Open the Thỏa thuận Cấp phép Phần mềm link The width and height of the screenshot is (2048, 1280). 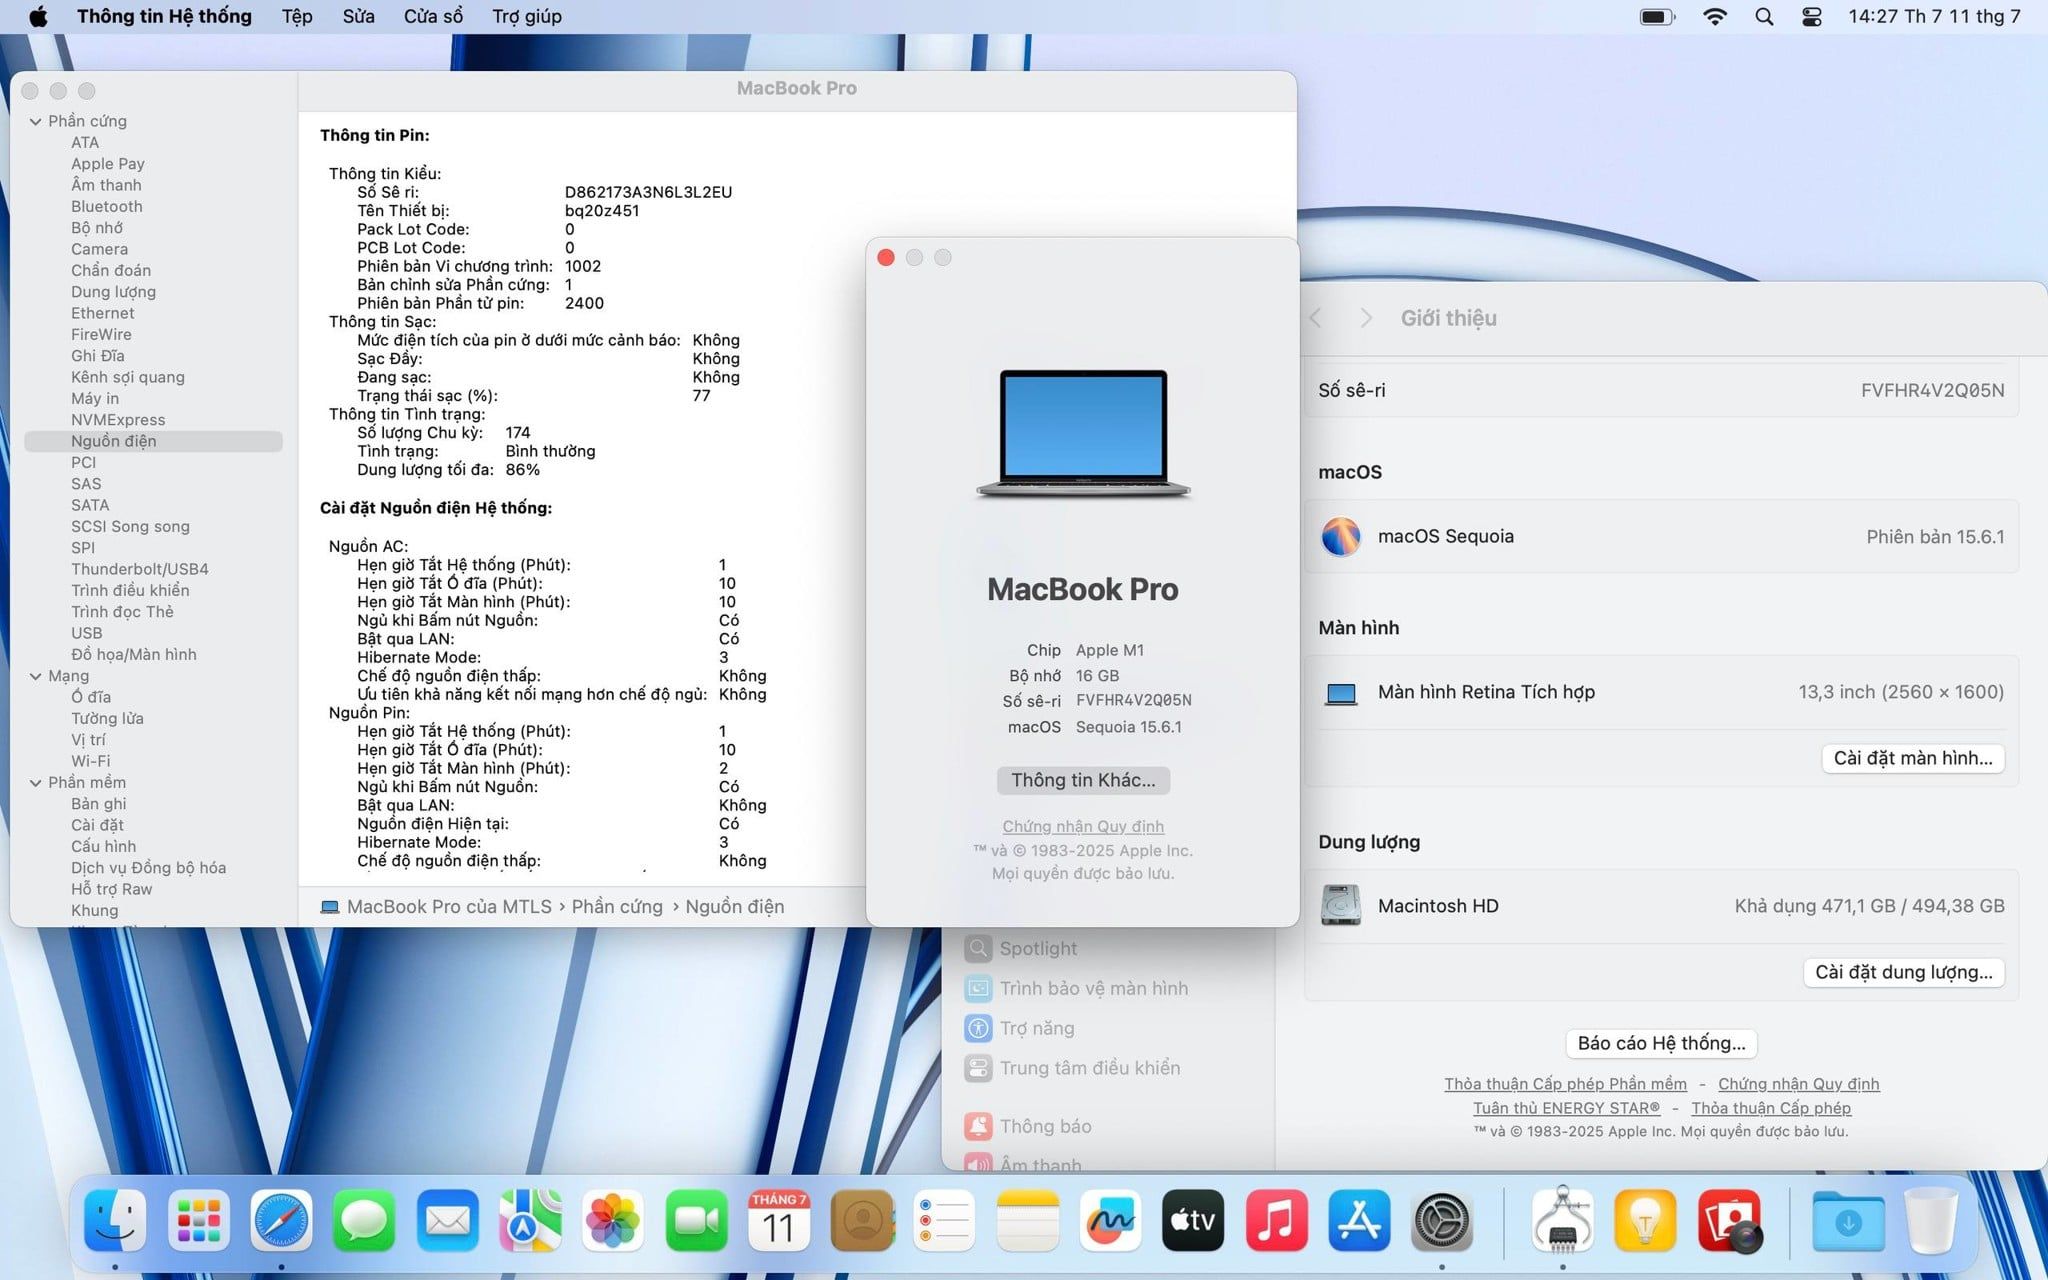click(1565, 1084)
